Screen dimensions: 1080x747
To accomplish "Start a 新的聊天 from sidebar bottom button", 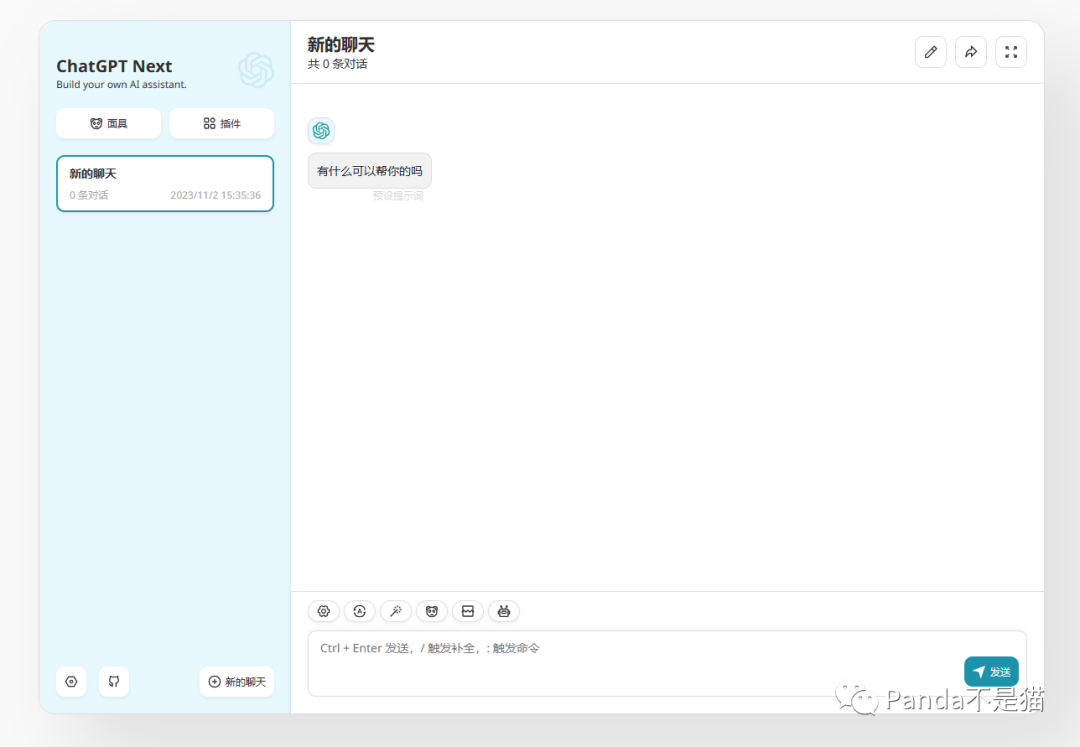I will [x=237, y=682].
